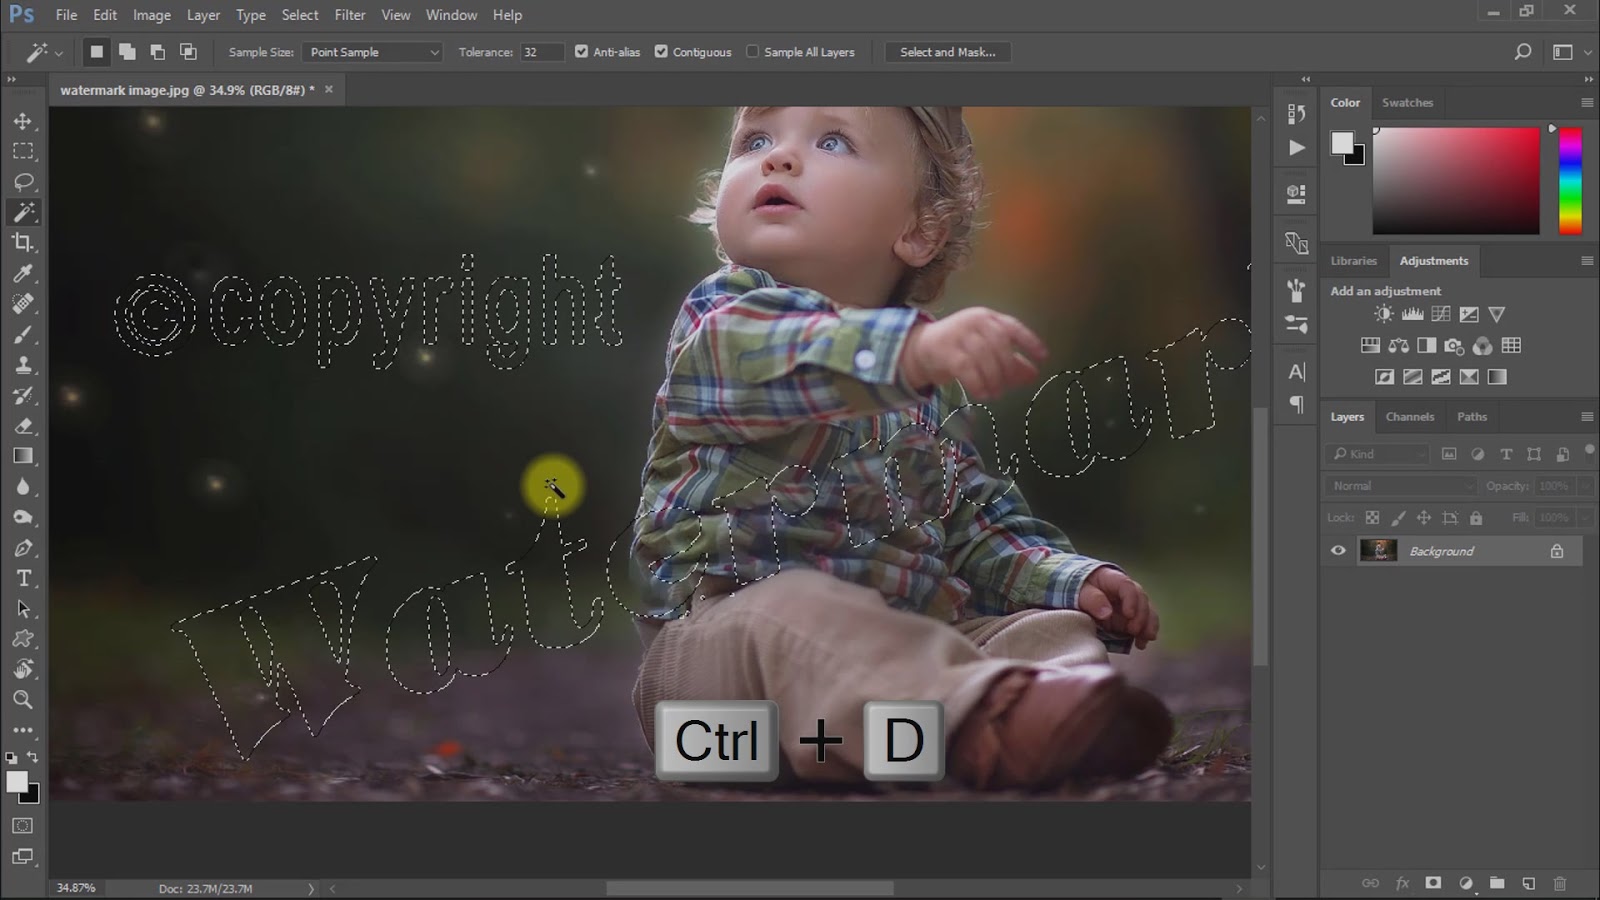The image size is (1600, 900).
Task: Click Add an adjustment heading
Action: coord(1385,291)
